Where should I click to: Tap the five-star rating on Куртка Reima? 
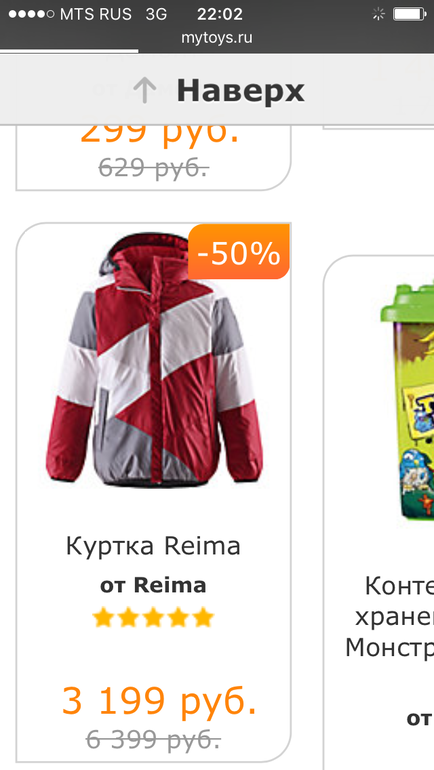click(x=153, y=617)
